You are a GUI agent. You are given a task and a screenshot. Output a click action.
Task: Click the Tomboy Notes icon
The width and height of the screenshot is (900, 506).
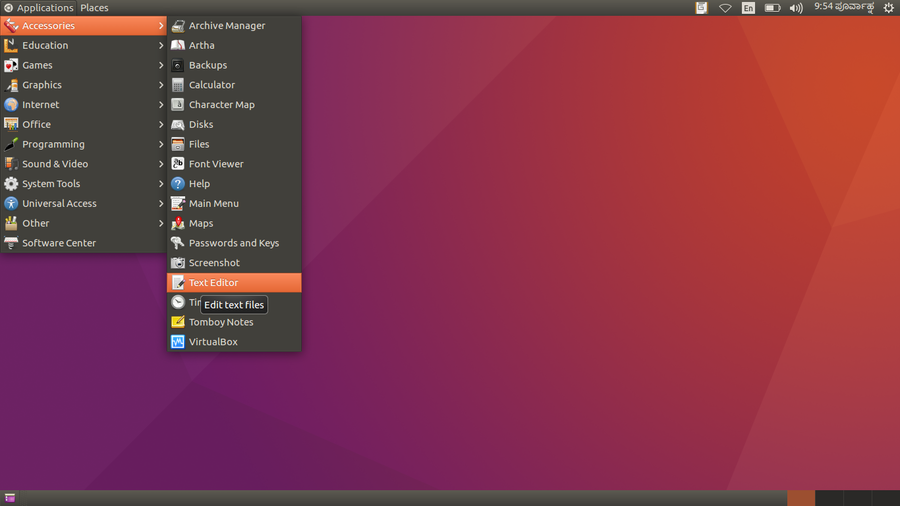(178, 322)
